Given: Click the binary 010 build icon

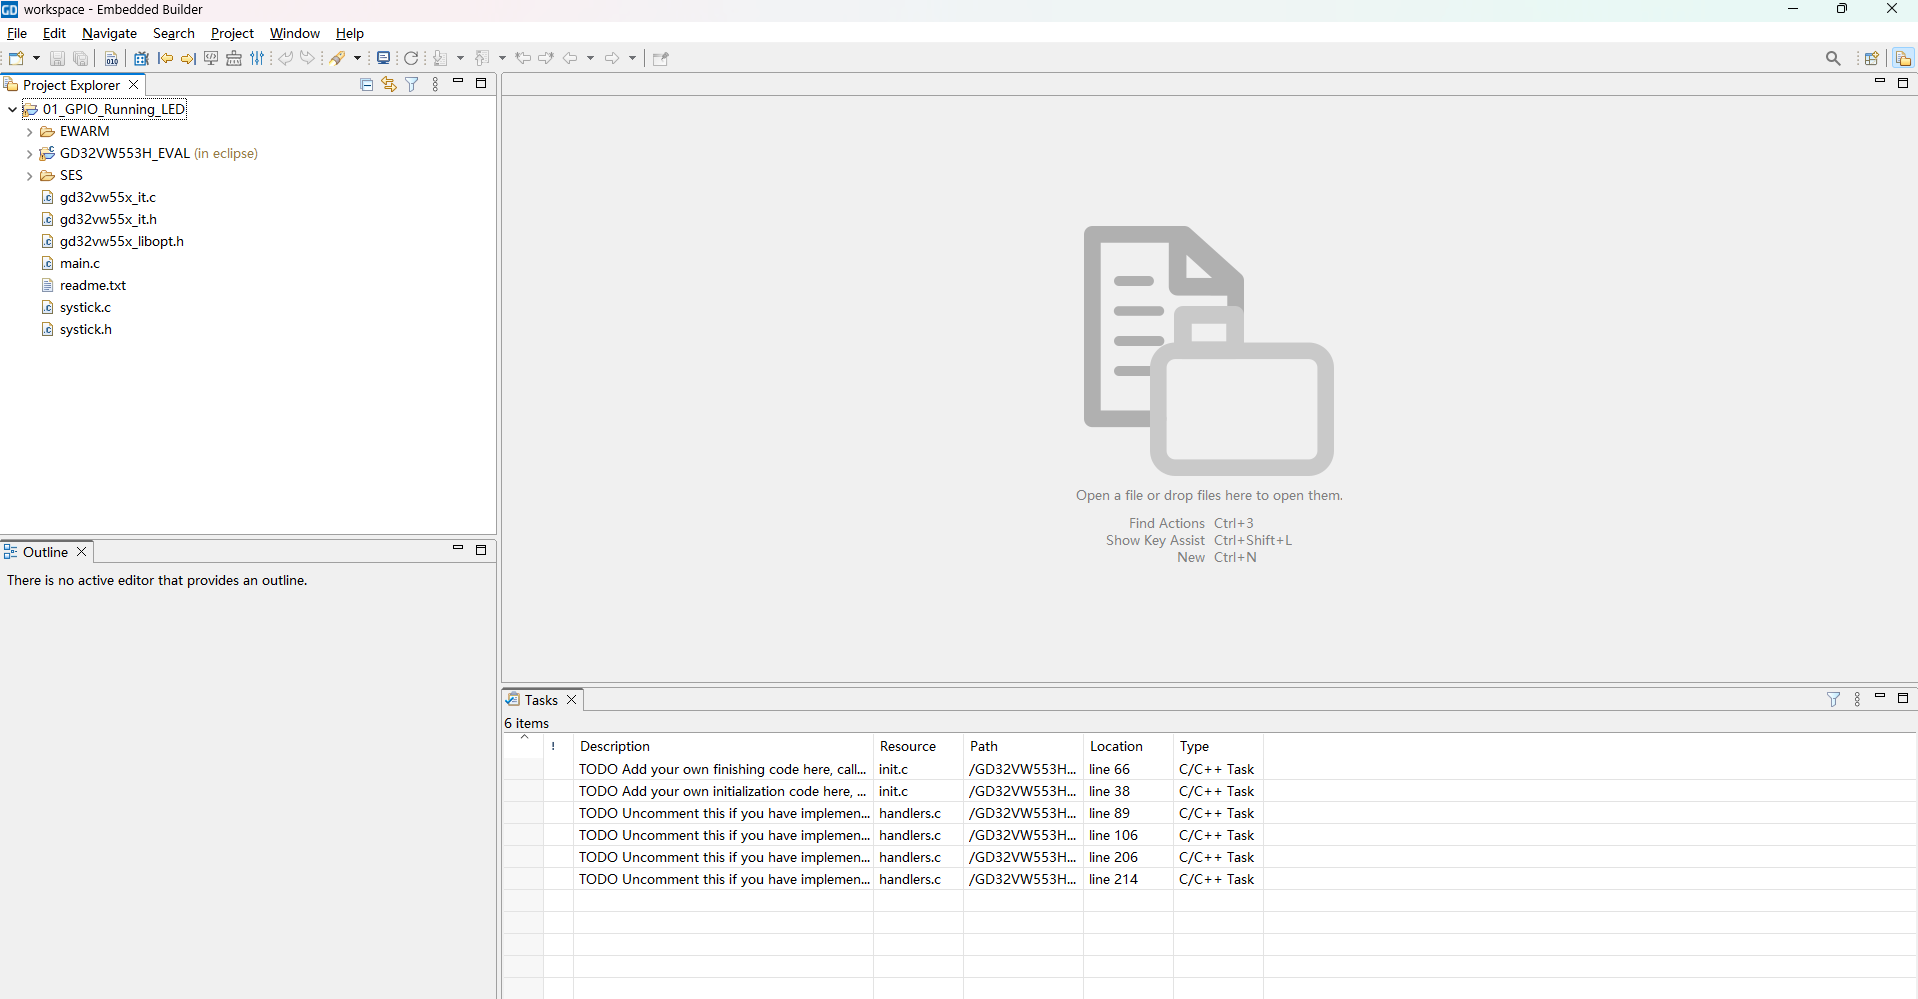Looking at the screenshot, I should pos(111,58).
